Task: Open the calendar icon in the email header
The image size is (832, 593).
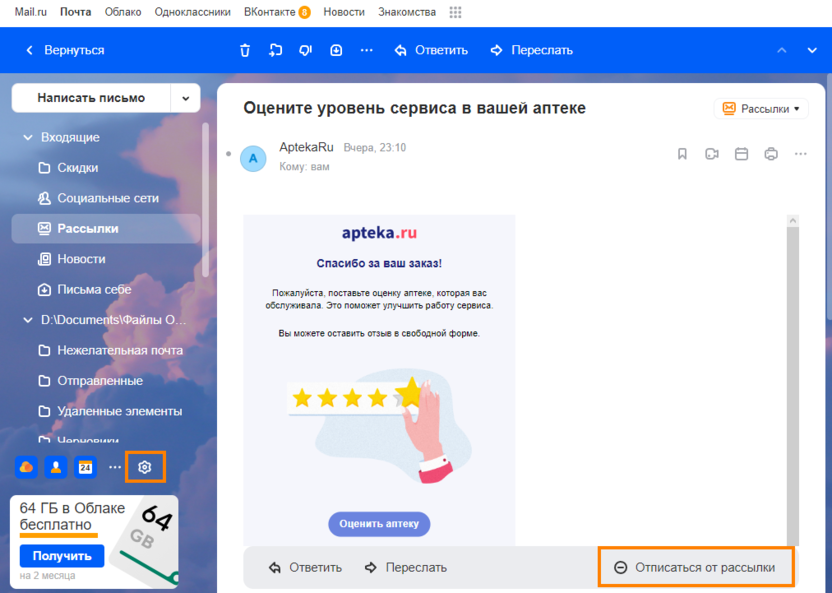Action: click(742, 154)
